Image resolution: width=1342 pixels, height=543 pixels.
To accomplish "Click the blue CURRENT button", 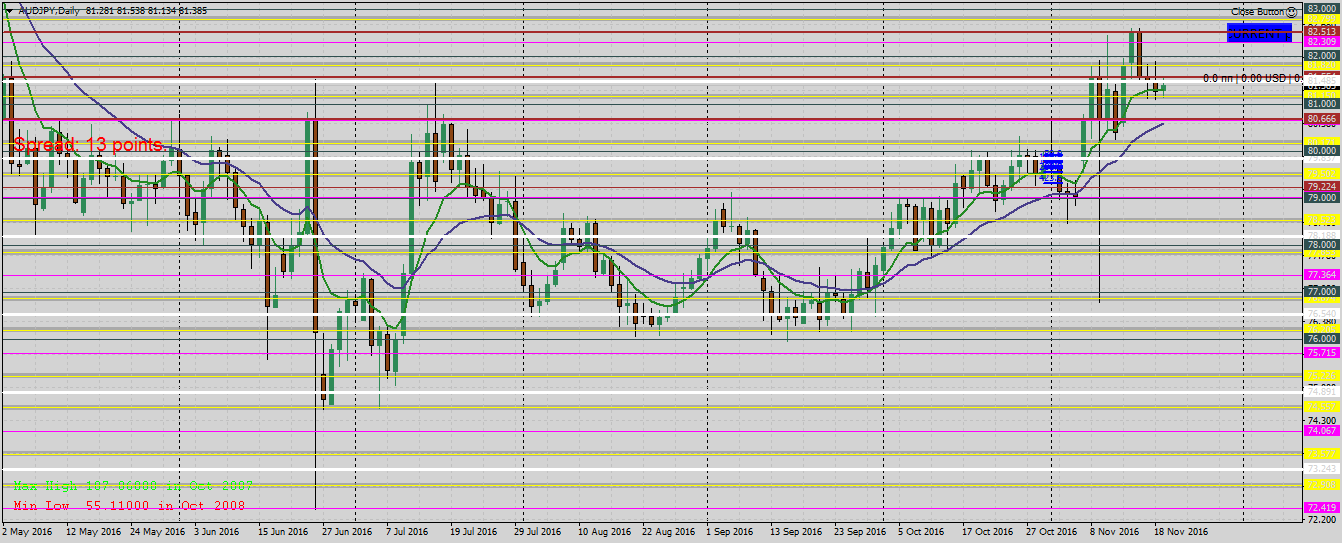I will coord(1259,33).
